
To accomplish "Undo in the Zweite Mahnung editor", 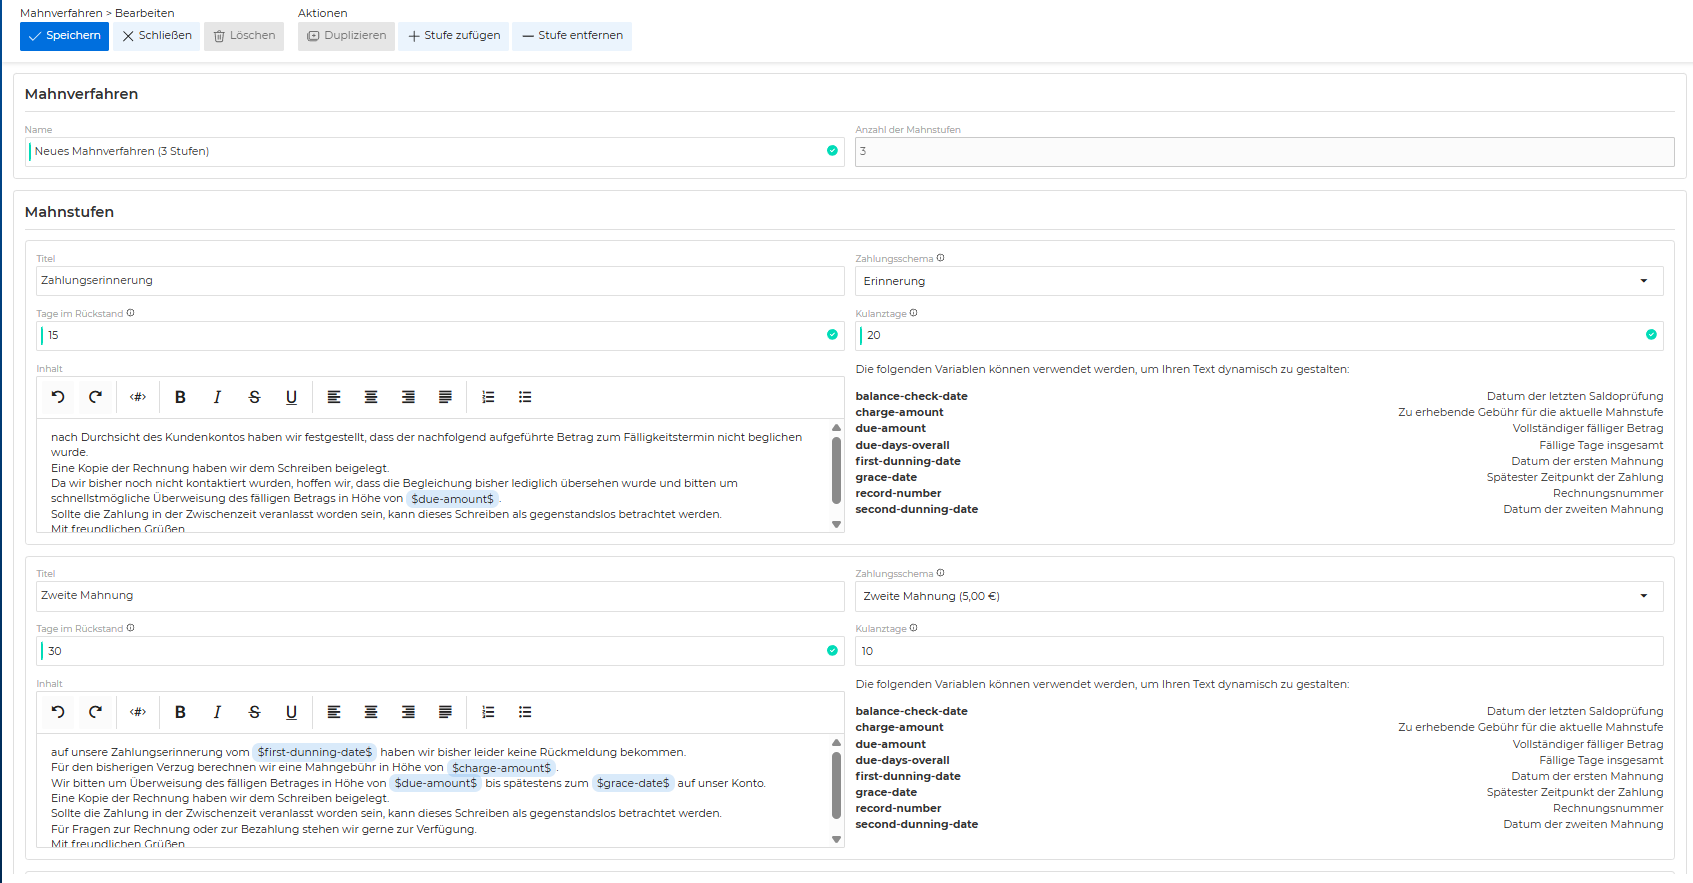I will (58, 712).
